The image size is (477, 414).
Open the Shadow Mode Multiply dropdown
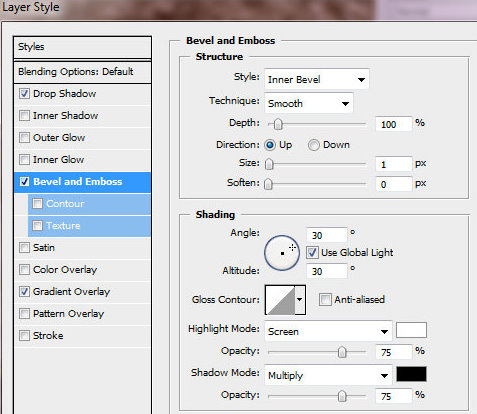tap(328, 375)
